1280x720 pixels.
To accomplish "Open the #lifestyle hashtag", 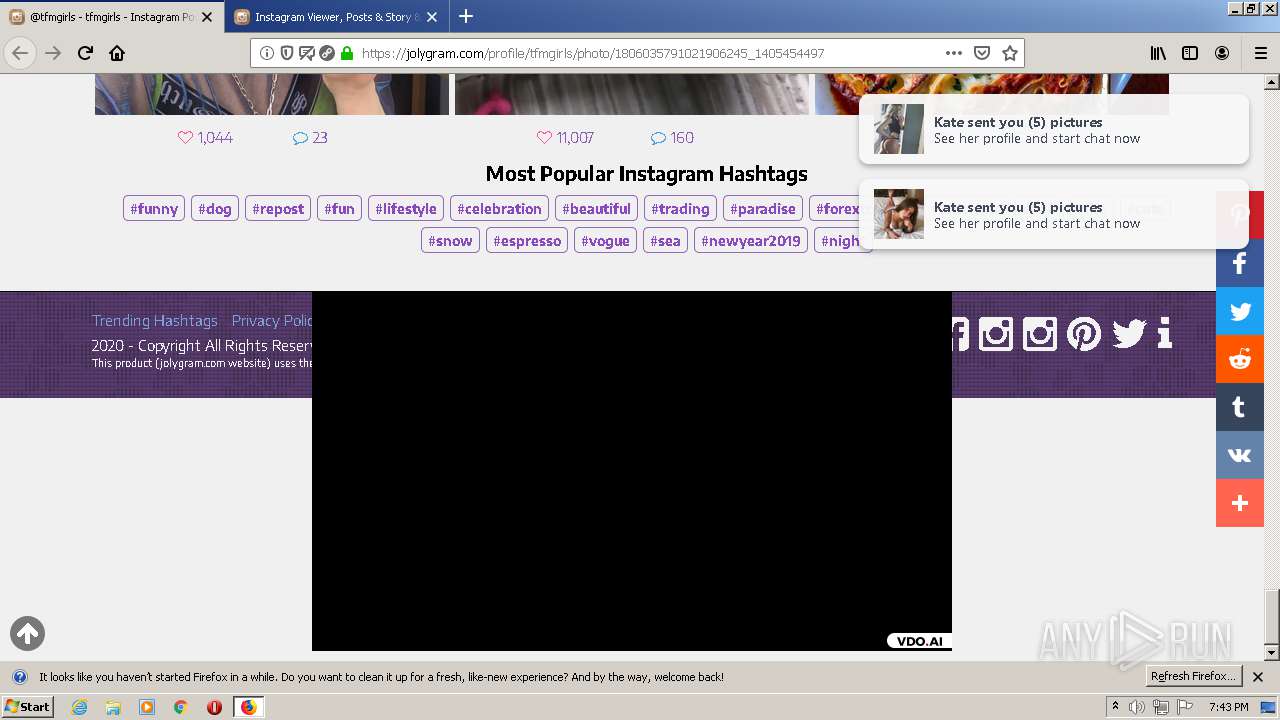I will point(406,208).
